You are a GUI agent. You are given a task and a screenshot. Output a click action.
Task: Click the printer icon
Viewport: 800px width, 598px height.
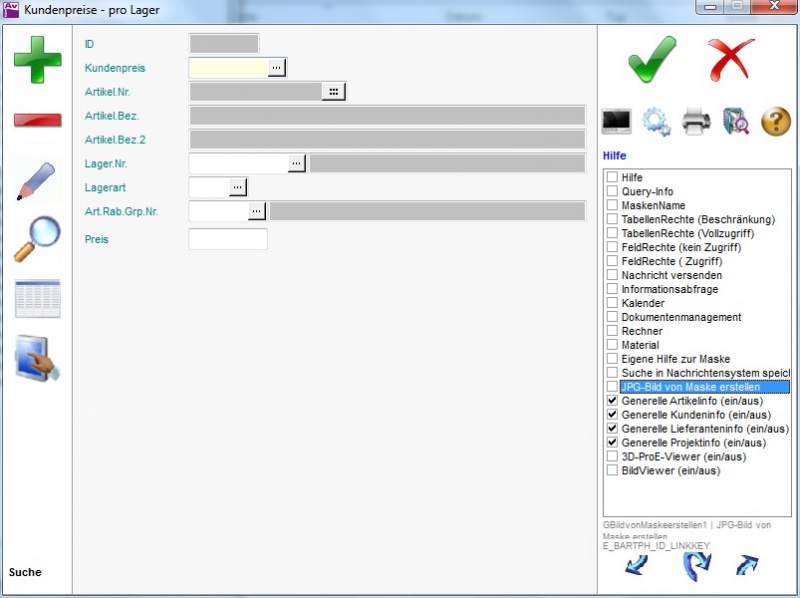point(696,122)
